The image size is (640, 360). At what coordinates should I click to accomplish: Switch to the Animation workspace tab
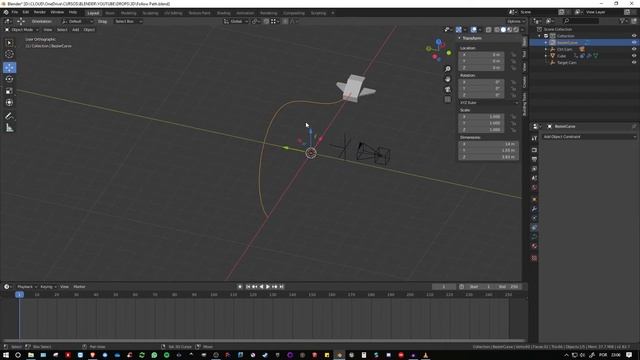[x=245, y=13]
